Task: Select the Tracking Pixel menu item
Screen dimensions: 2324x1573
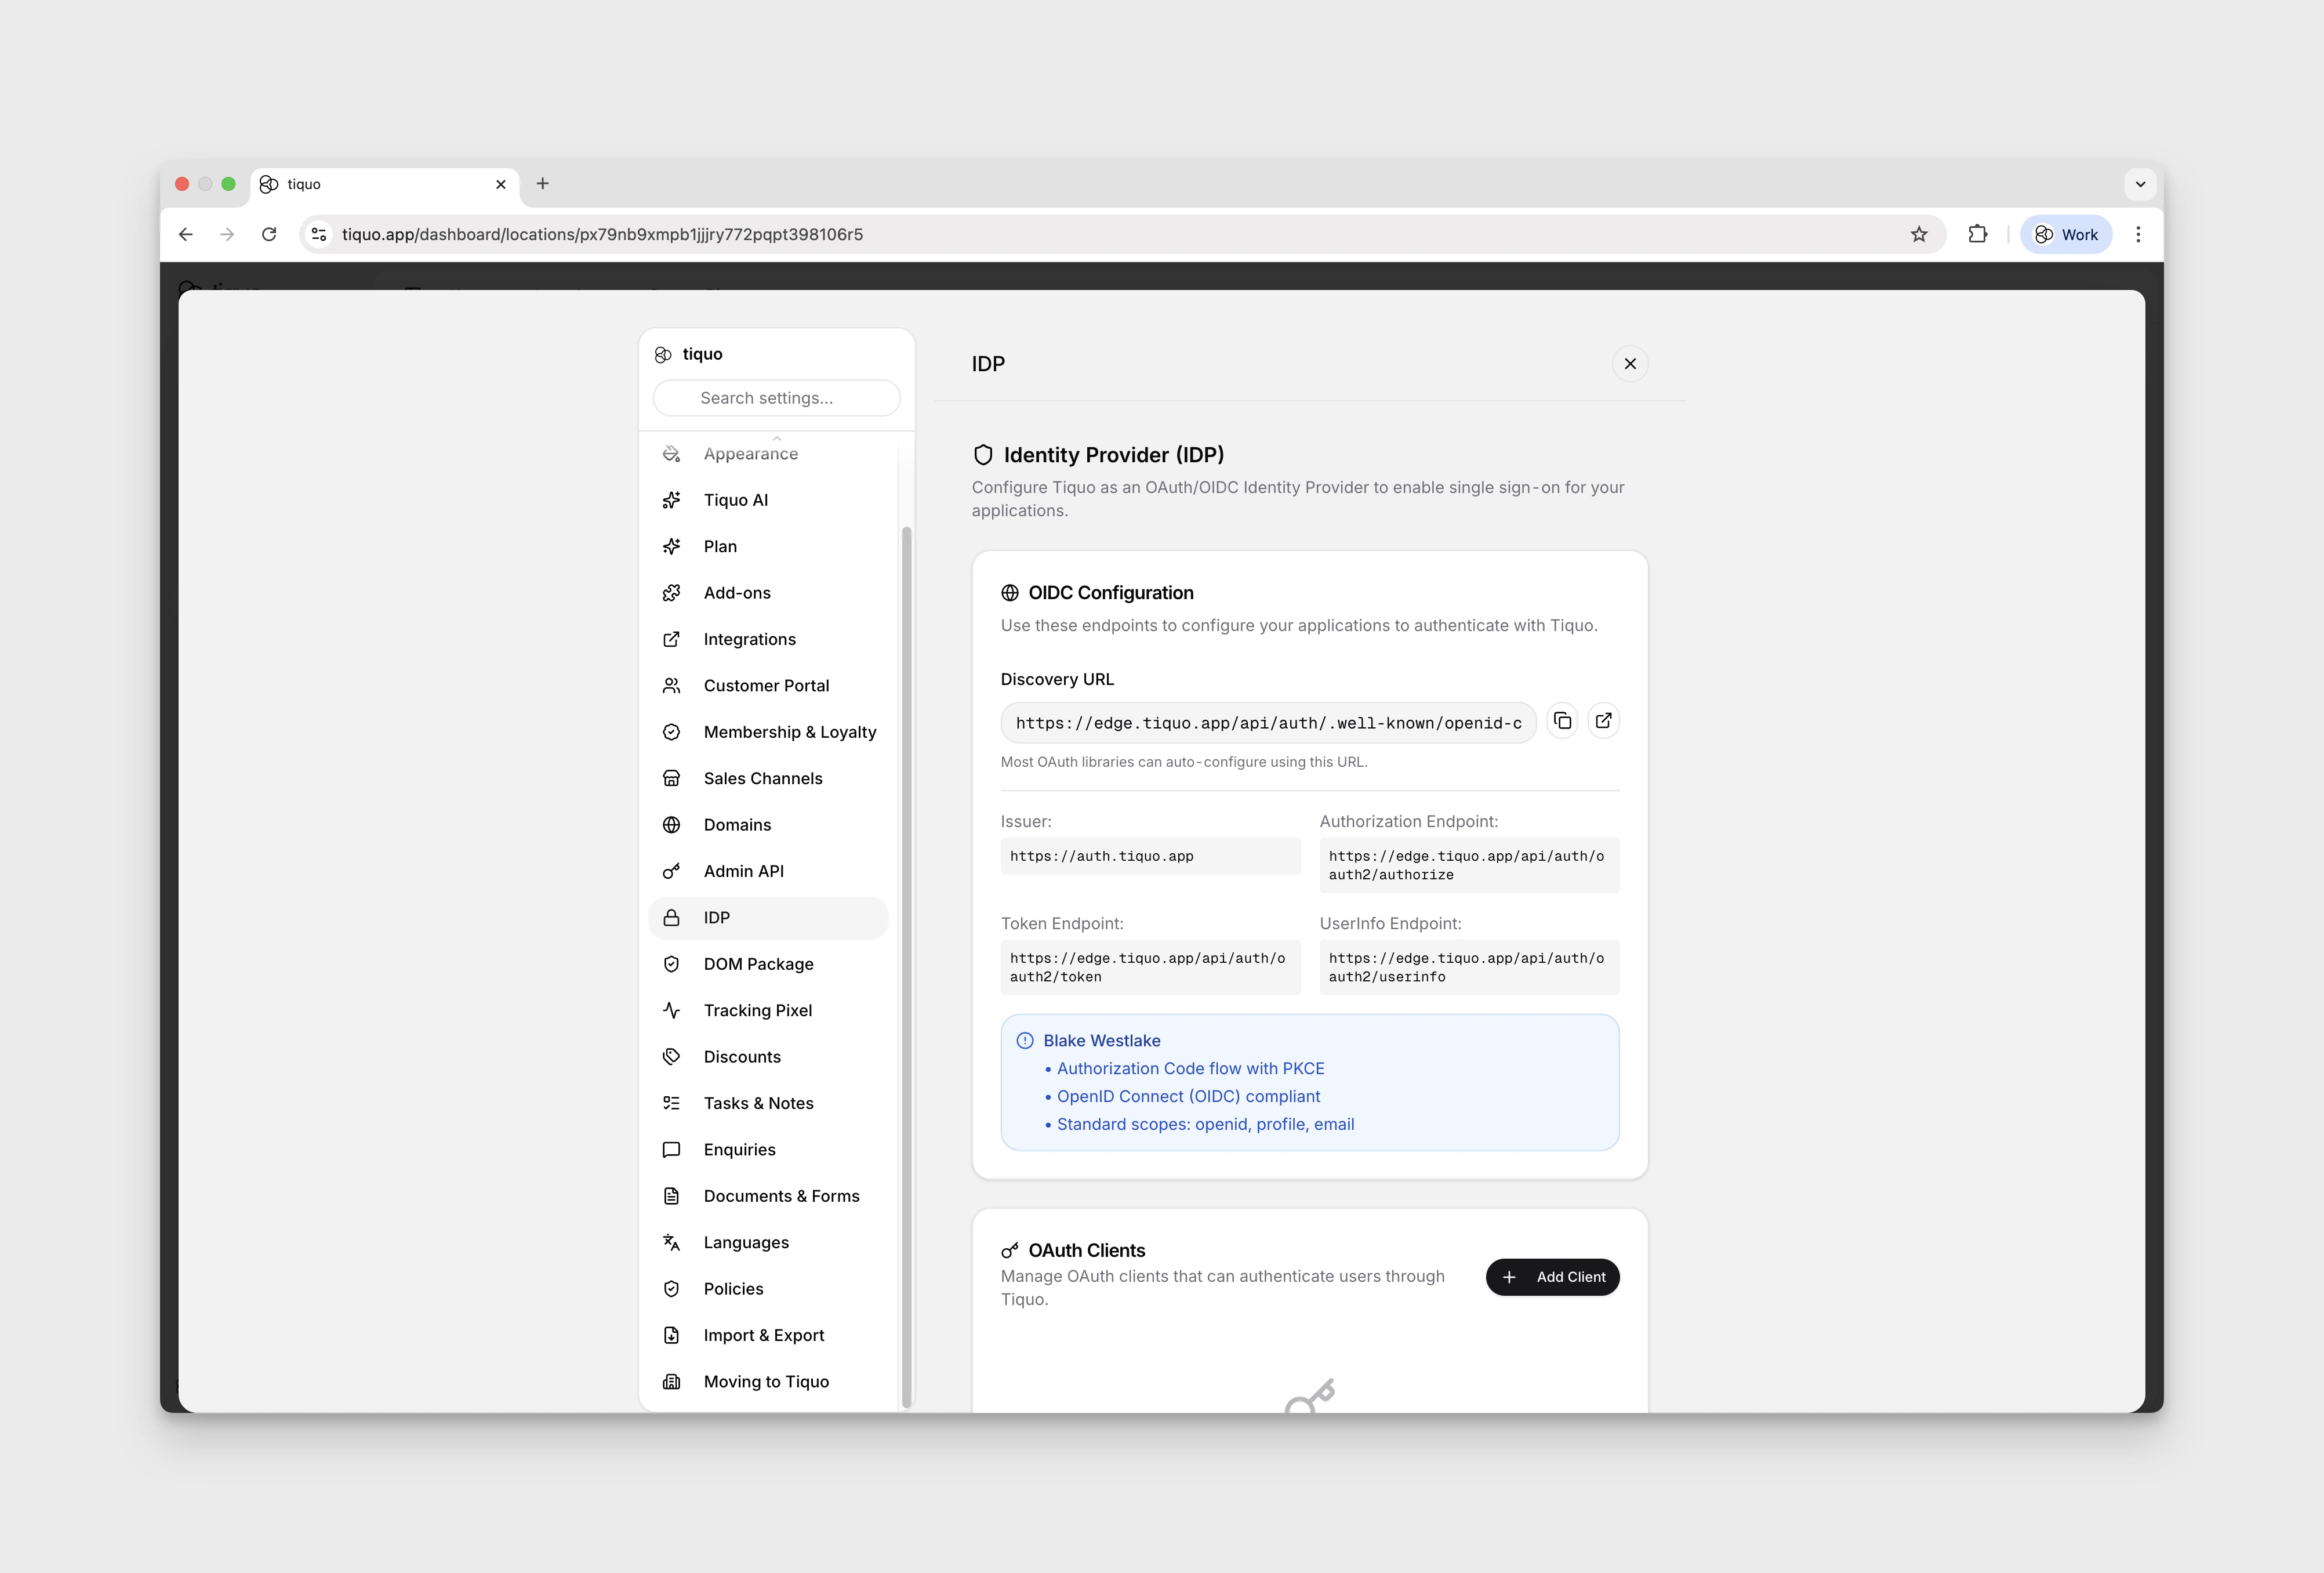Action: [768, 1010]
